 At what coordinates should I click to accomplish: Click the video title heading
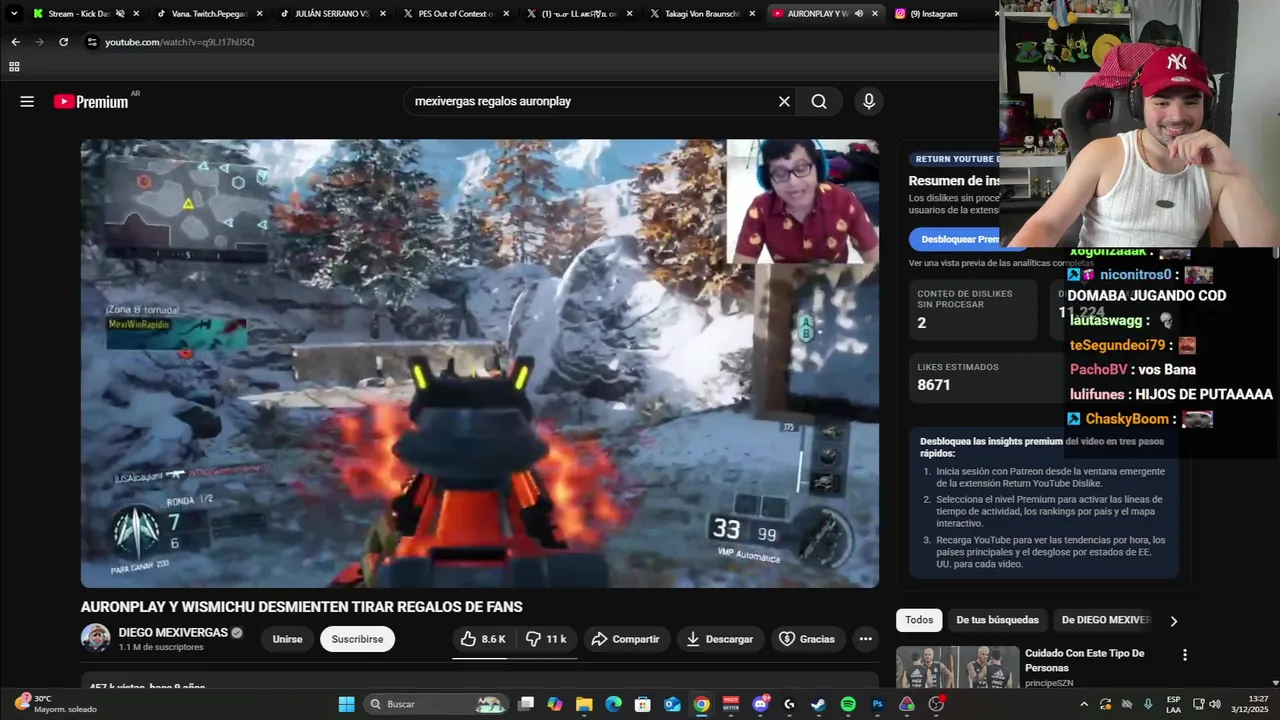click(x=301, y=607)
